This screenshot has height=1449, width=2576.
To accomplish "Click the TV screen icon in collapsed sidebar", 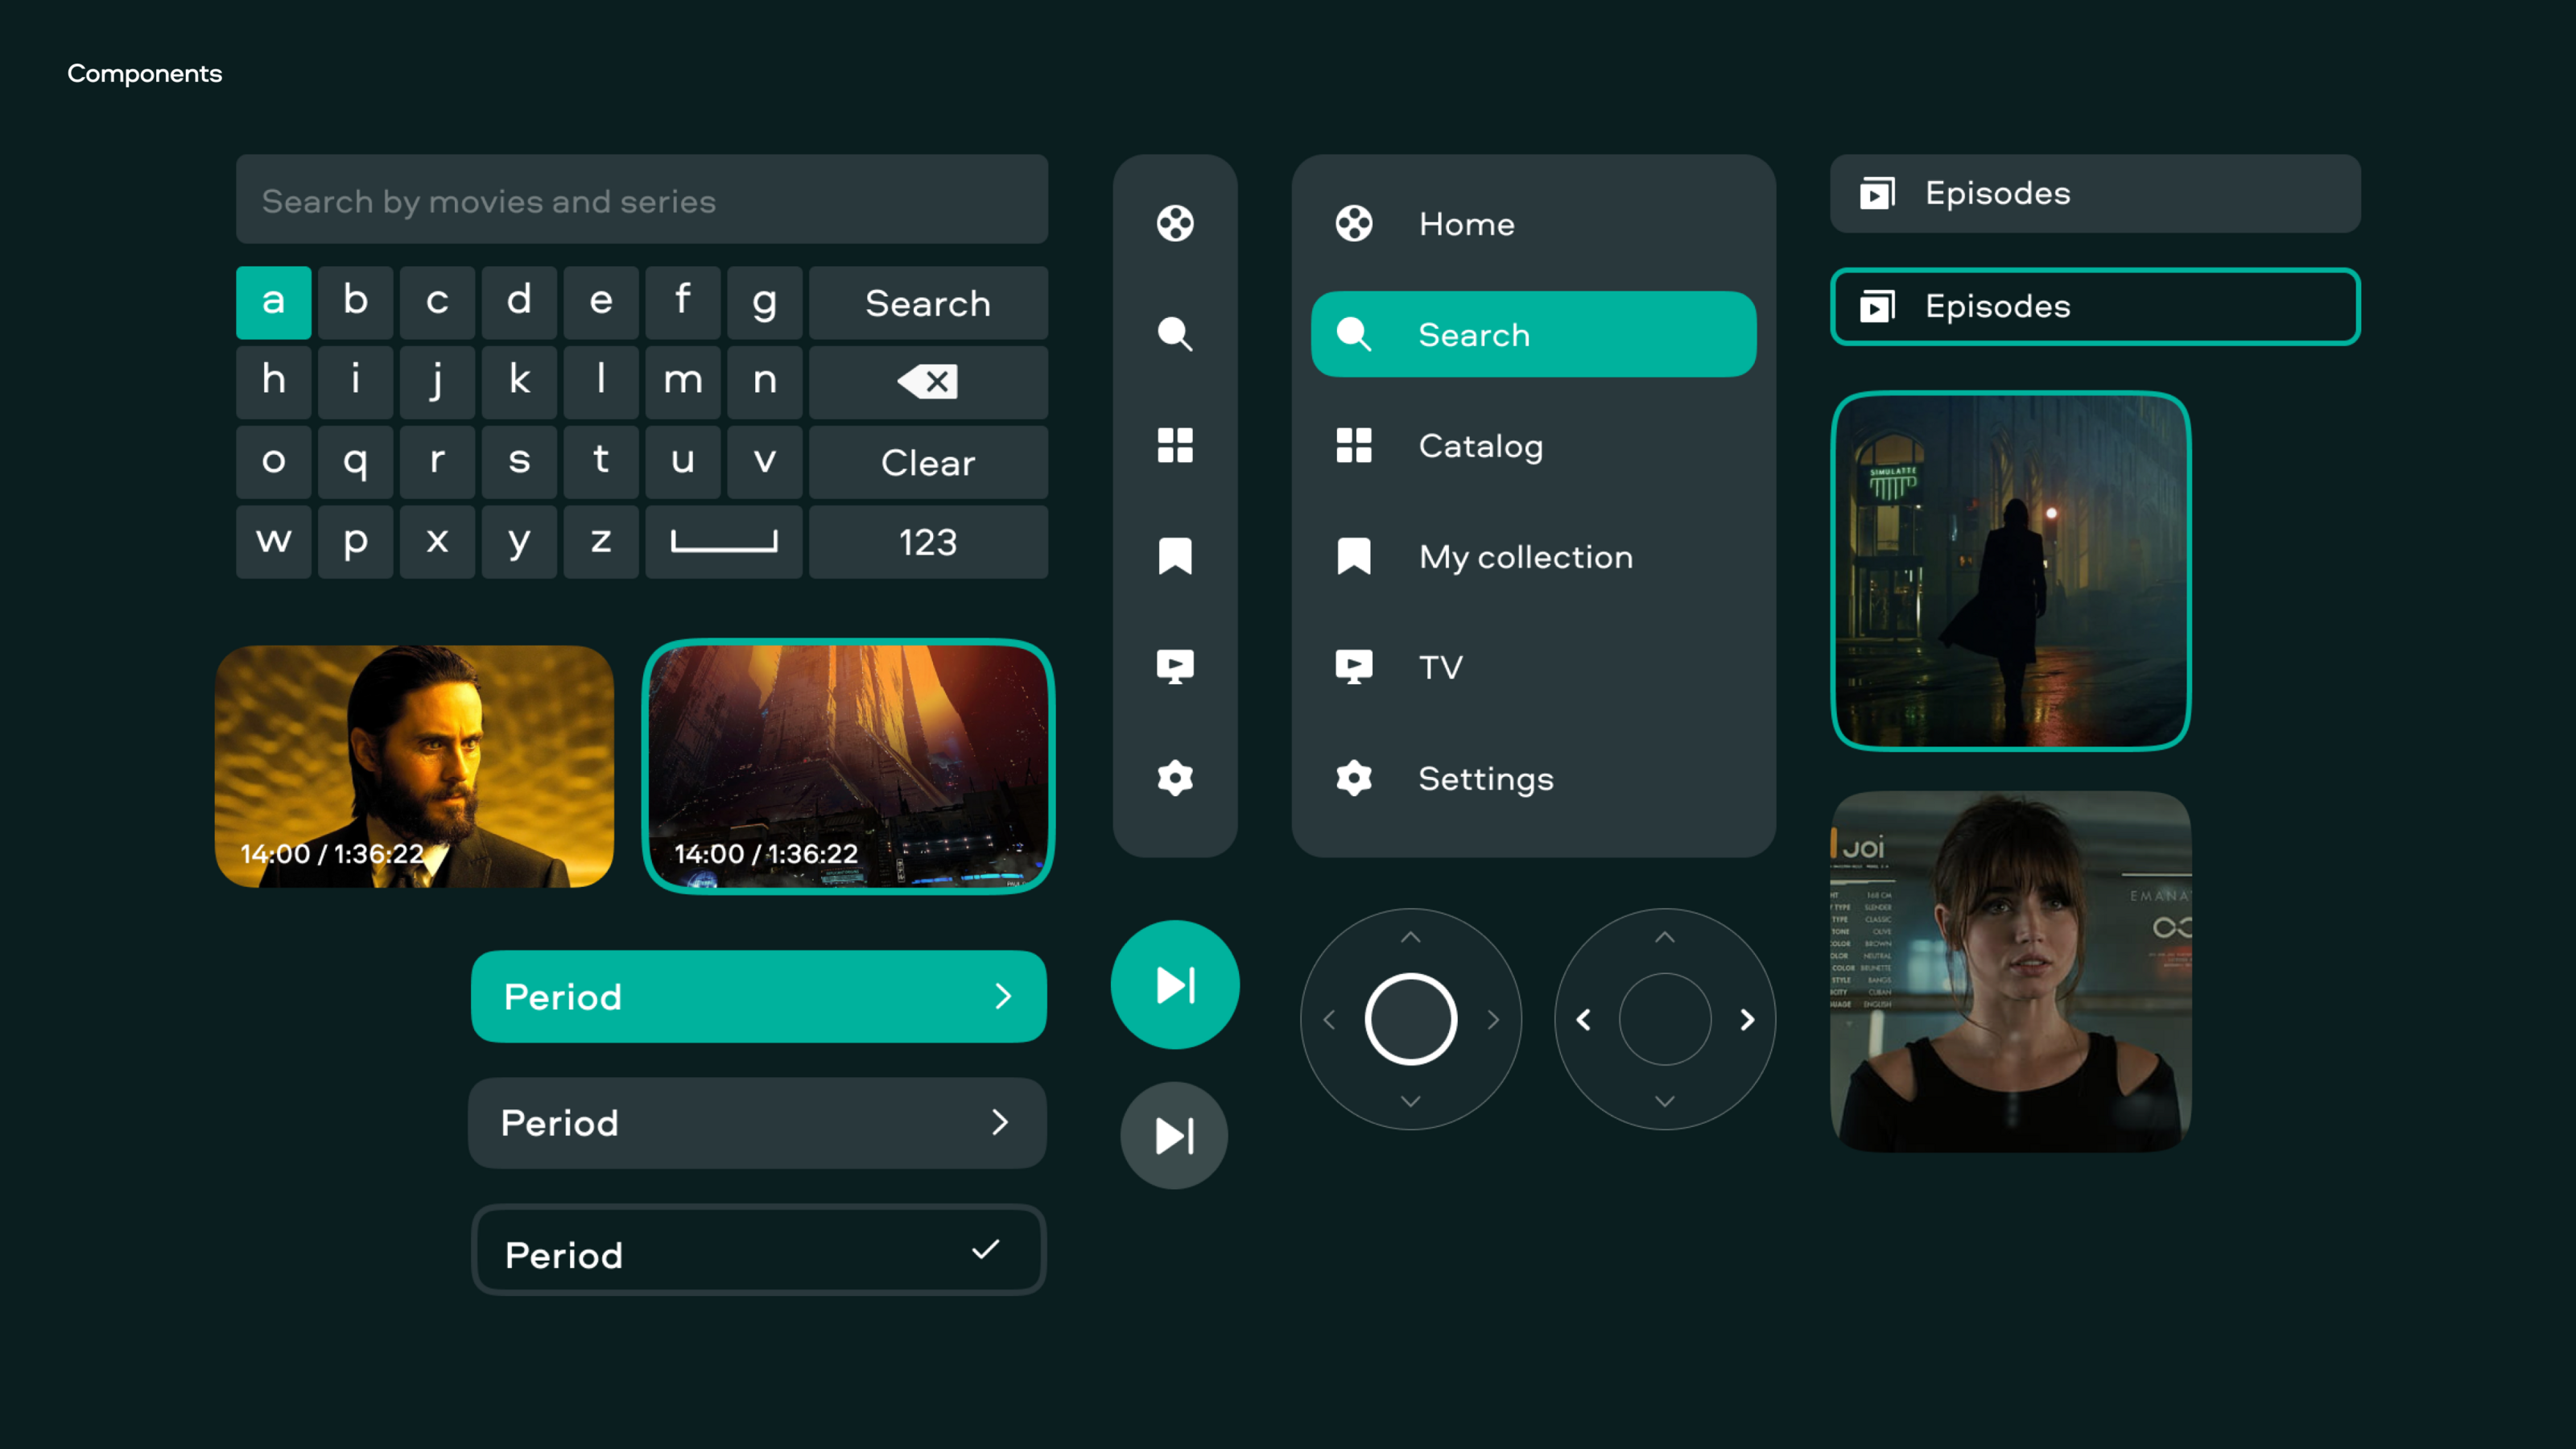I will point(1175,667).
